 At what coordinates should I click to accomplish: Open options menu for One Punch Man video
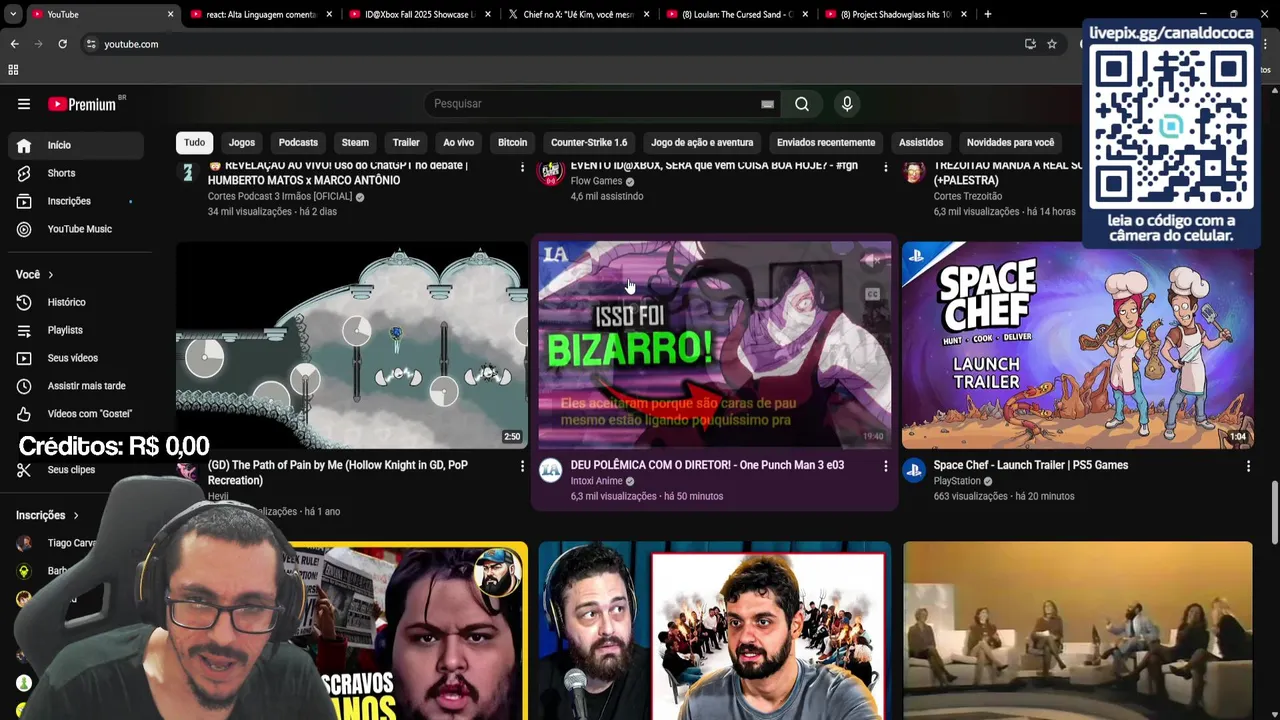(x=885, y=466)
